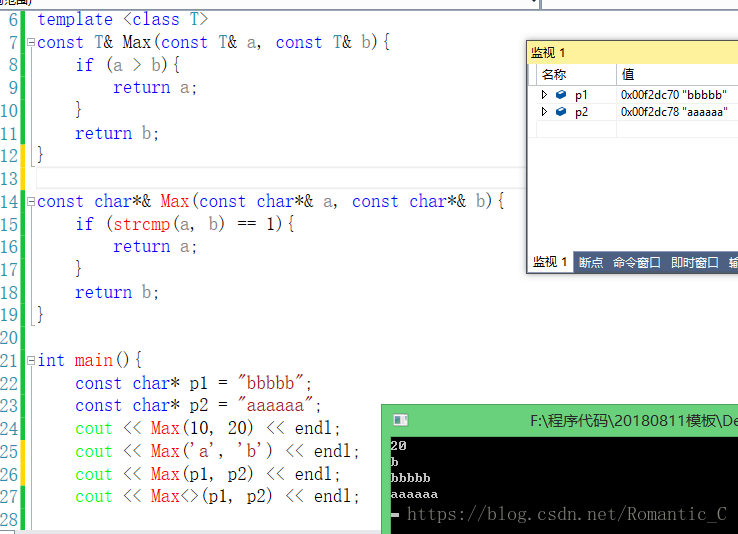738x534 pixels.
Task: Select p2 value 0x00f2dc78 "aaaaaa"
Action: 674,112
